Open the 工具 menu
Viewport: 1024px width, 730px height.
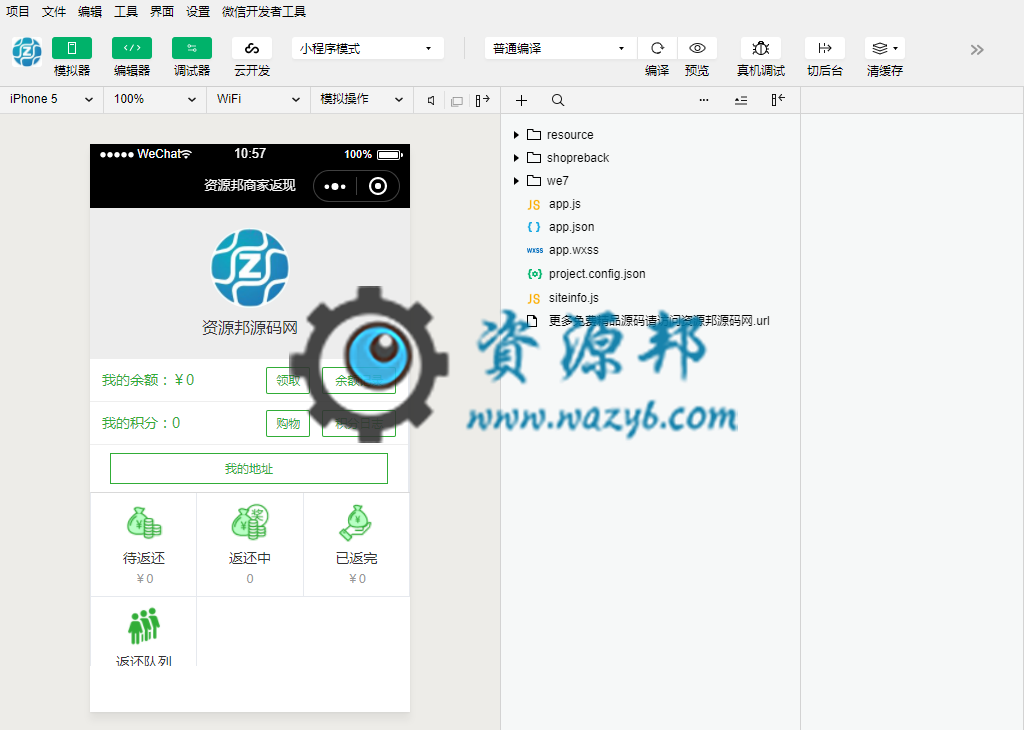(x=126, y=12)
